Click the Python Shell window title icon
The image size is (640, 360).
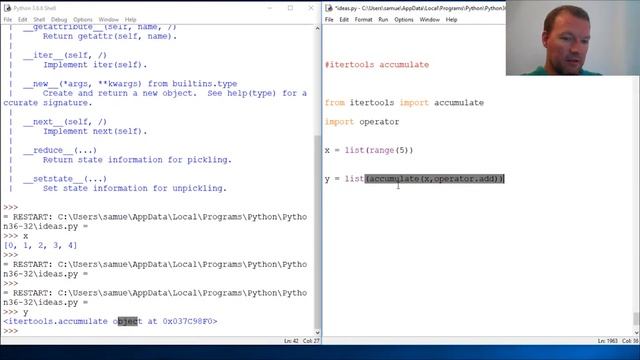click(x=7, y=8)
